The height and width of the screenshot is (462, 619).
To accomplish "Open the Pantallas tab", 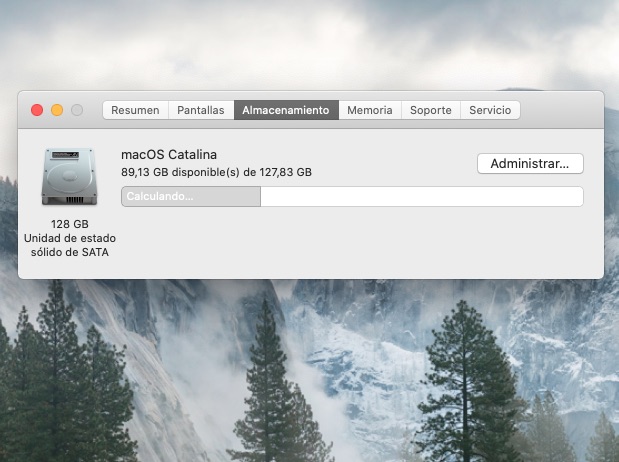I will [200, 110].
